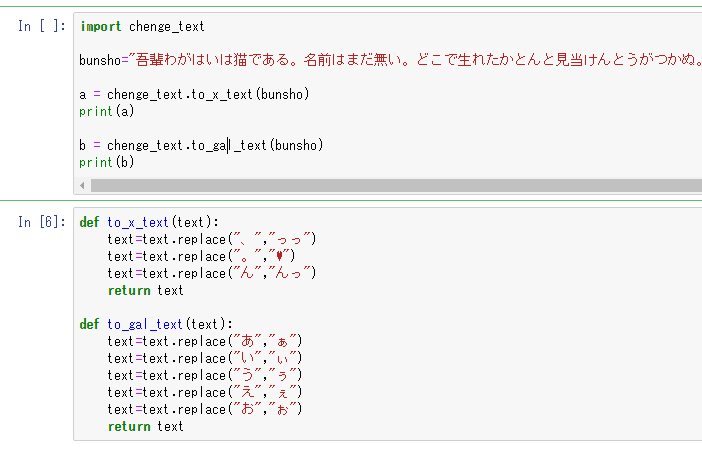Click the "def to_x_text(text):" line
This screenshot has width=702, height=458.
(149, 222)
